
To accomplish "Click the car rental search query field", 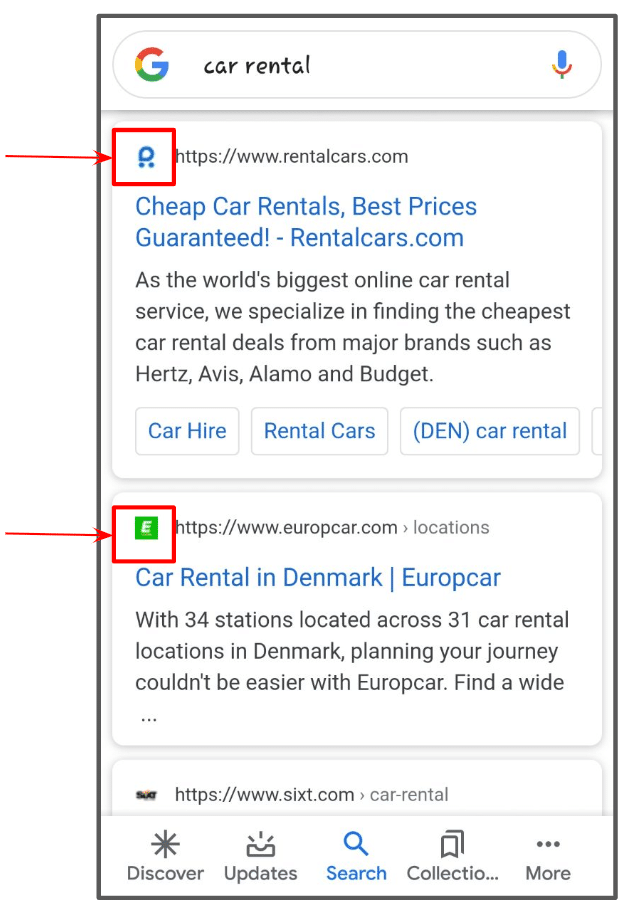I will 357,65.
